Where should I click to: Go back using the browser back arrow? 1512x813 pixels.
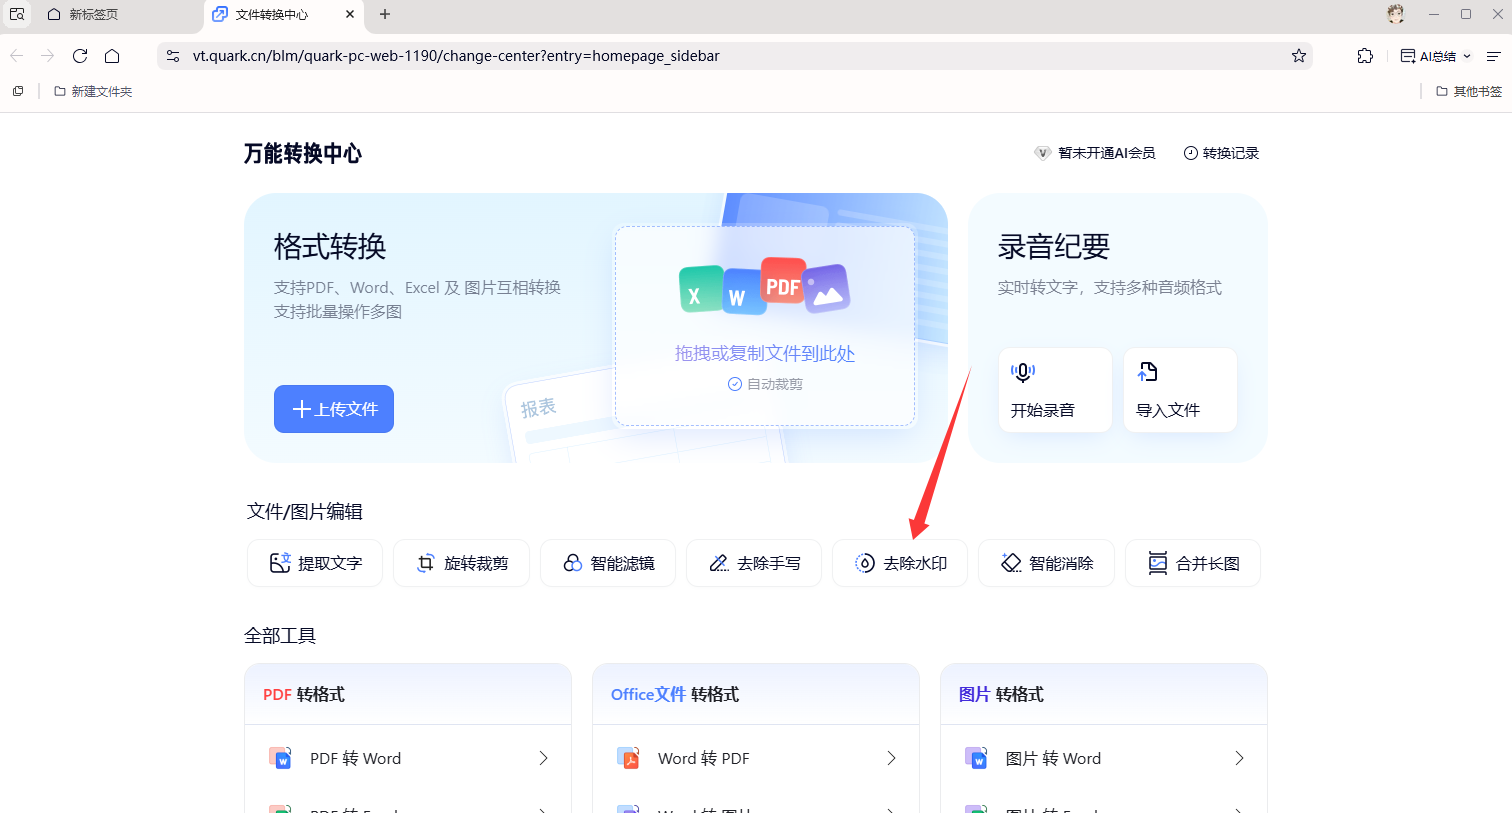(16, 56)
